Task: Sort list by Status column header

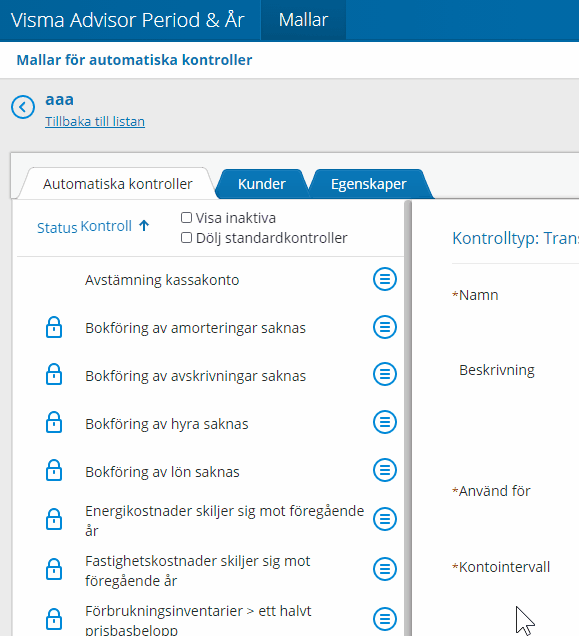Action: click(57, 228)
